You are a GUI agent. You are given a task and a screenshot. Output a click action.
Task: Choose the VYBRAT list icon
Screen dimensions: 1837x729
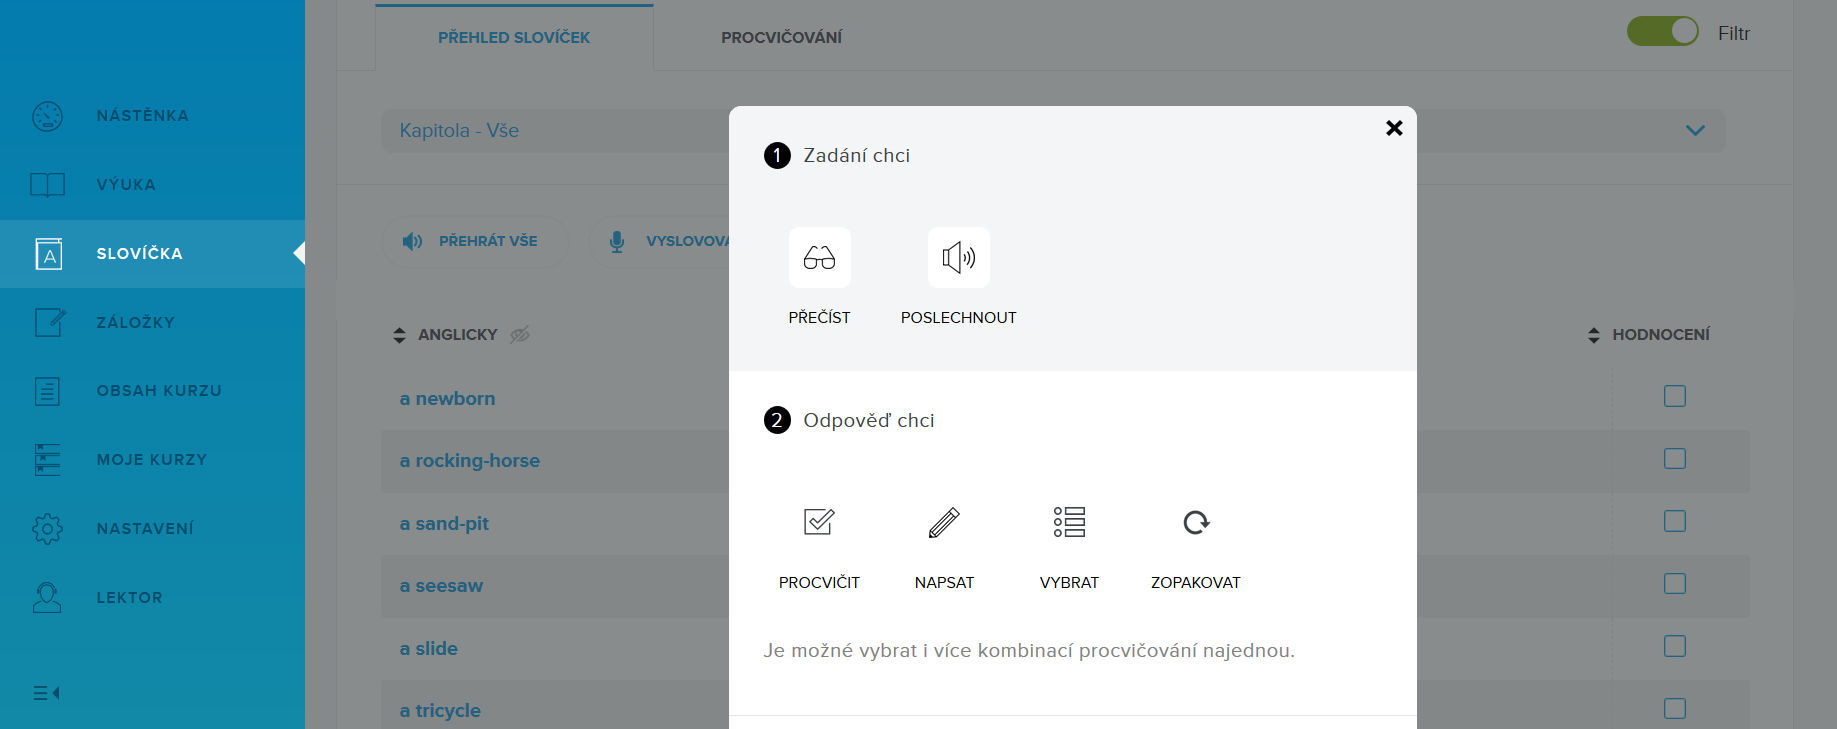pos(1069,522)
